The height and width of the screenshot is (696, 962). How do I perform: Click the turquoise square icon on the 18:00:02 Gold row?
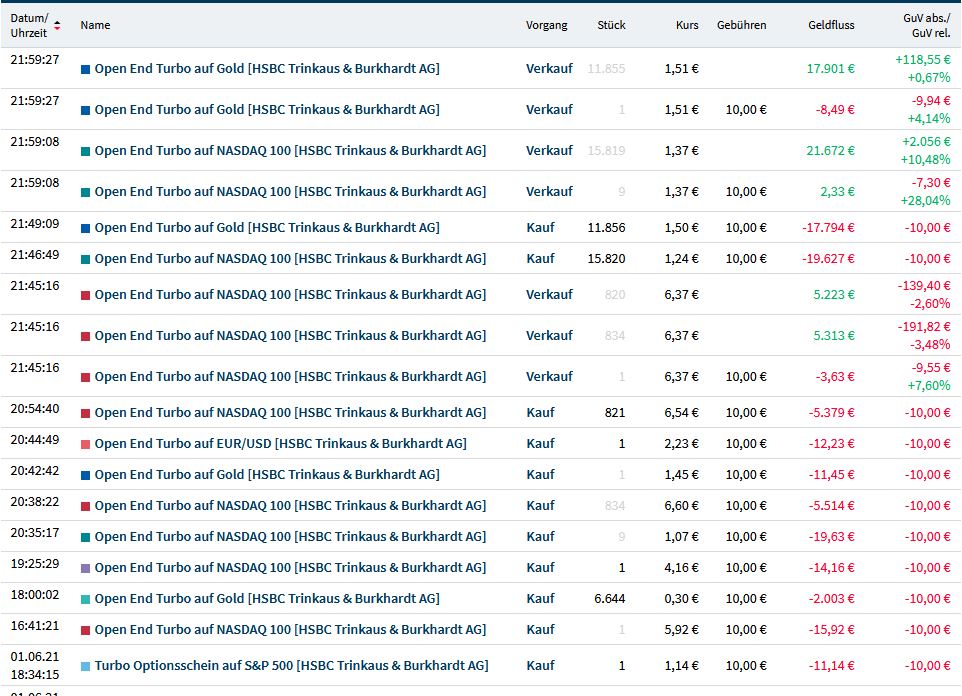85,599
